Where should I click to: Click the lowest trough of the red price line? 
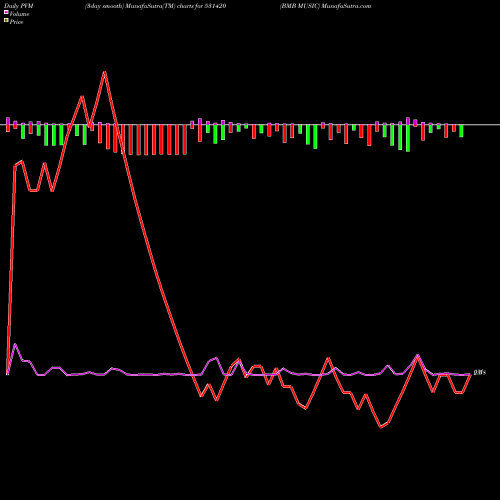381,427
